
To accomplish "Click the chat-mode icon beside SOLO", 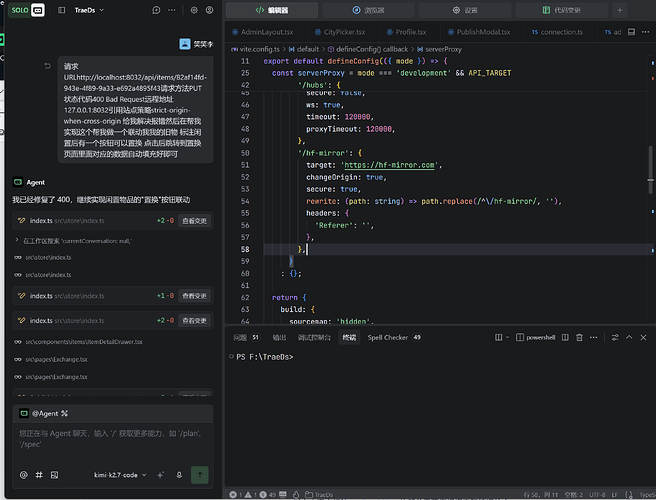I will pos(38,10).
